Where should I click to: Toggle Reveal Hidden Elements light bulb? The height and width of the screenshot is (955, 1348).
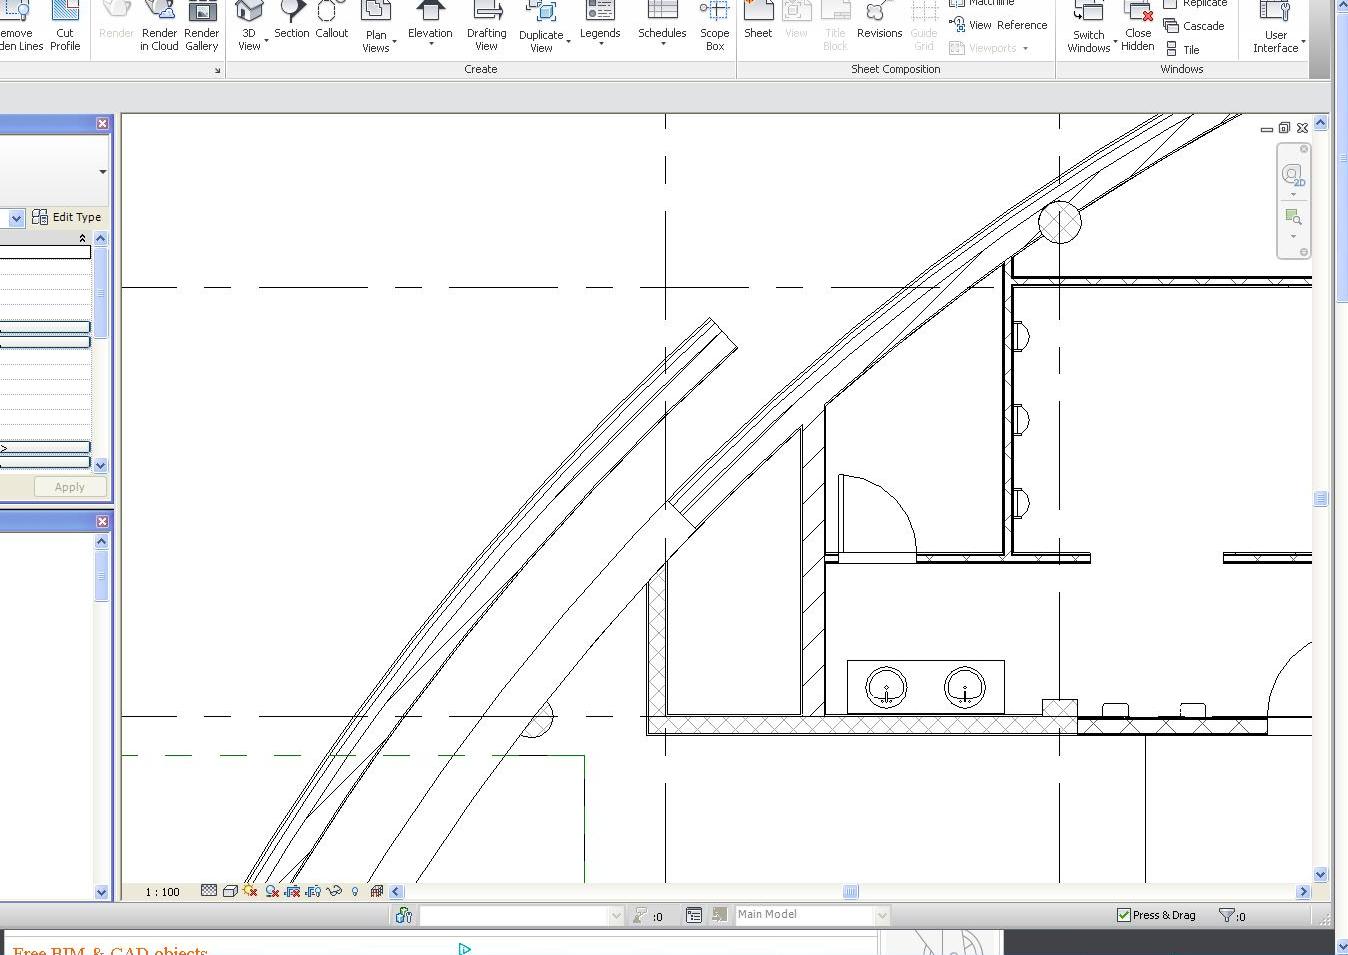(355, 891)
